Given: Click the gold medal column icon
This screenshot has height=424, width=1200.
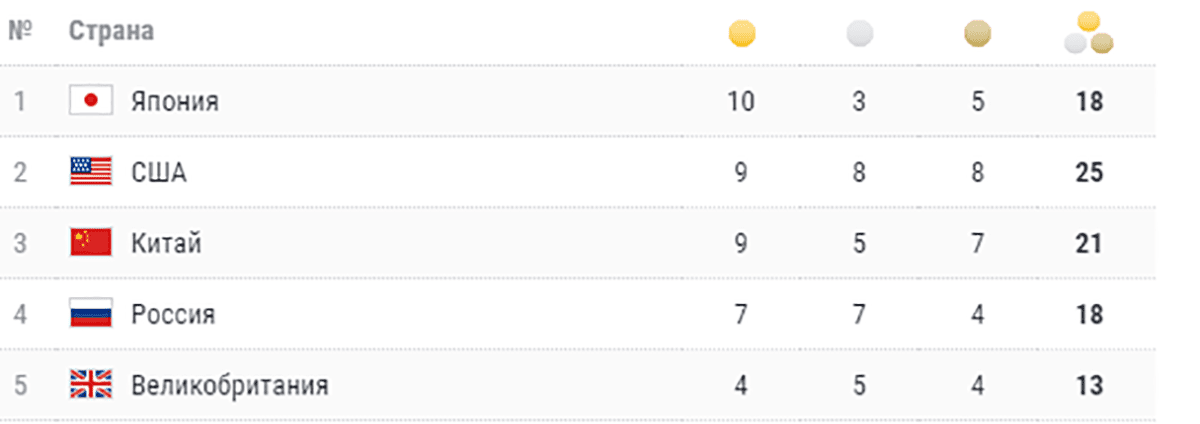Looking at the screenshot, I should [742, 35].
